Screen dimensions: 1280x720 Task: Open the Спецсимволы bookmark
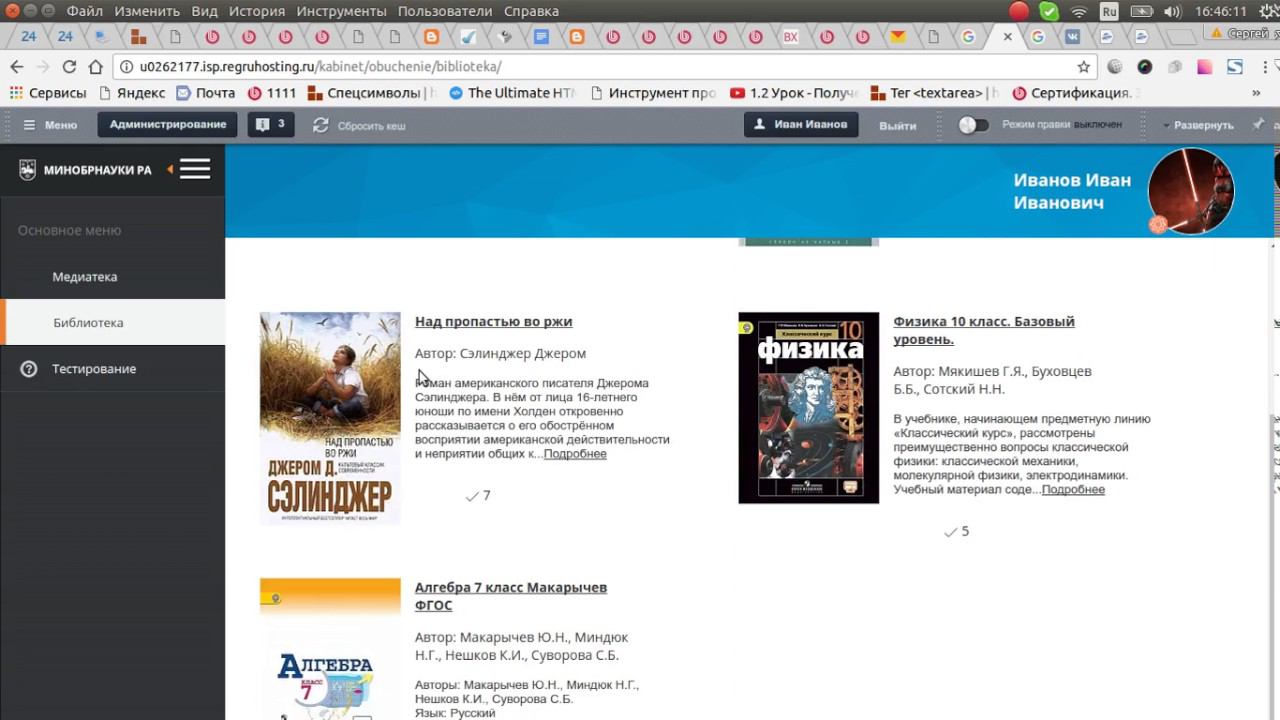(x=372, y=93)
